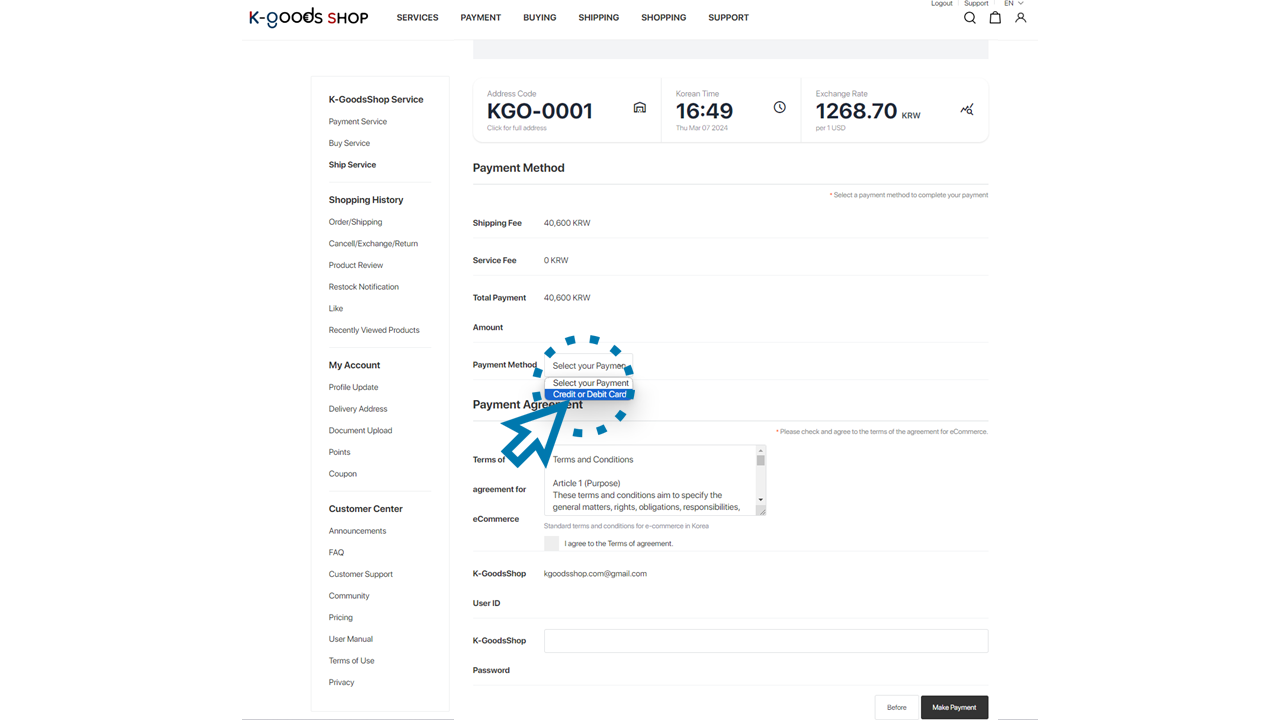This screenshot has height=720, width=1280.
Task: Click the K-goods SHOP logo
Action: pyautogui.click(x=308, y=18)
